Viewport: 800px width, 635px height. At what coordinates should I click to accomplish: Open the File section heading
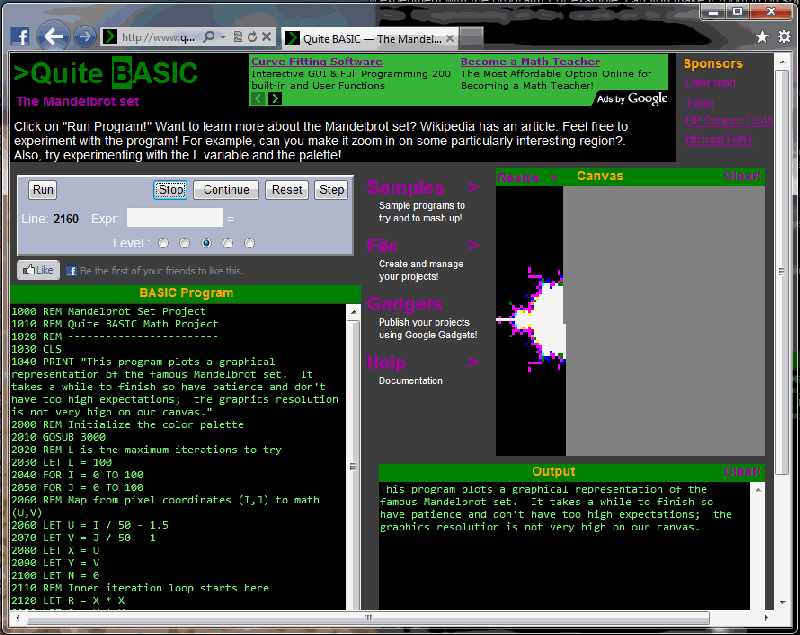(x=382, y=246)
